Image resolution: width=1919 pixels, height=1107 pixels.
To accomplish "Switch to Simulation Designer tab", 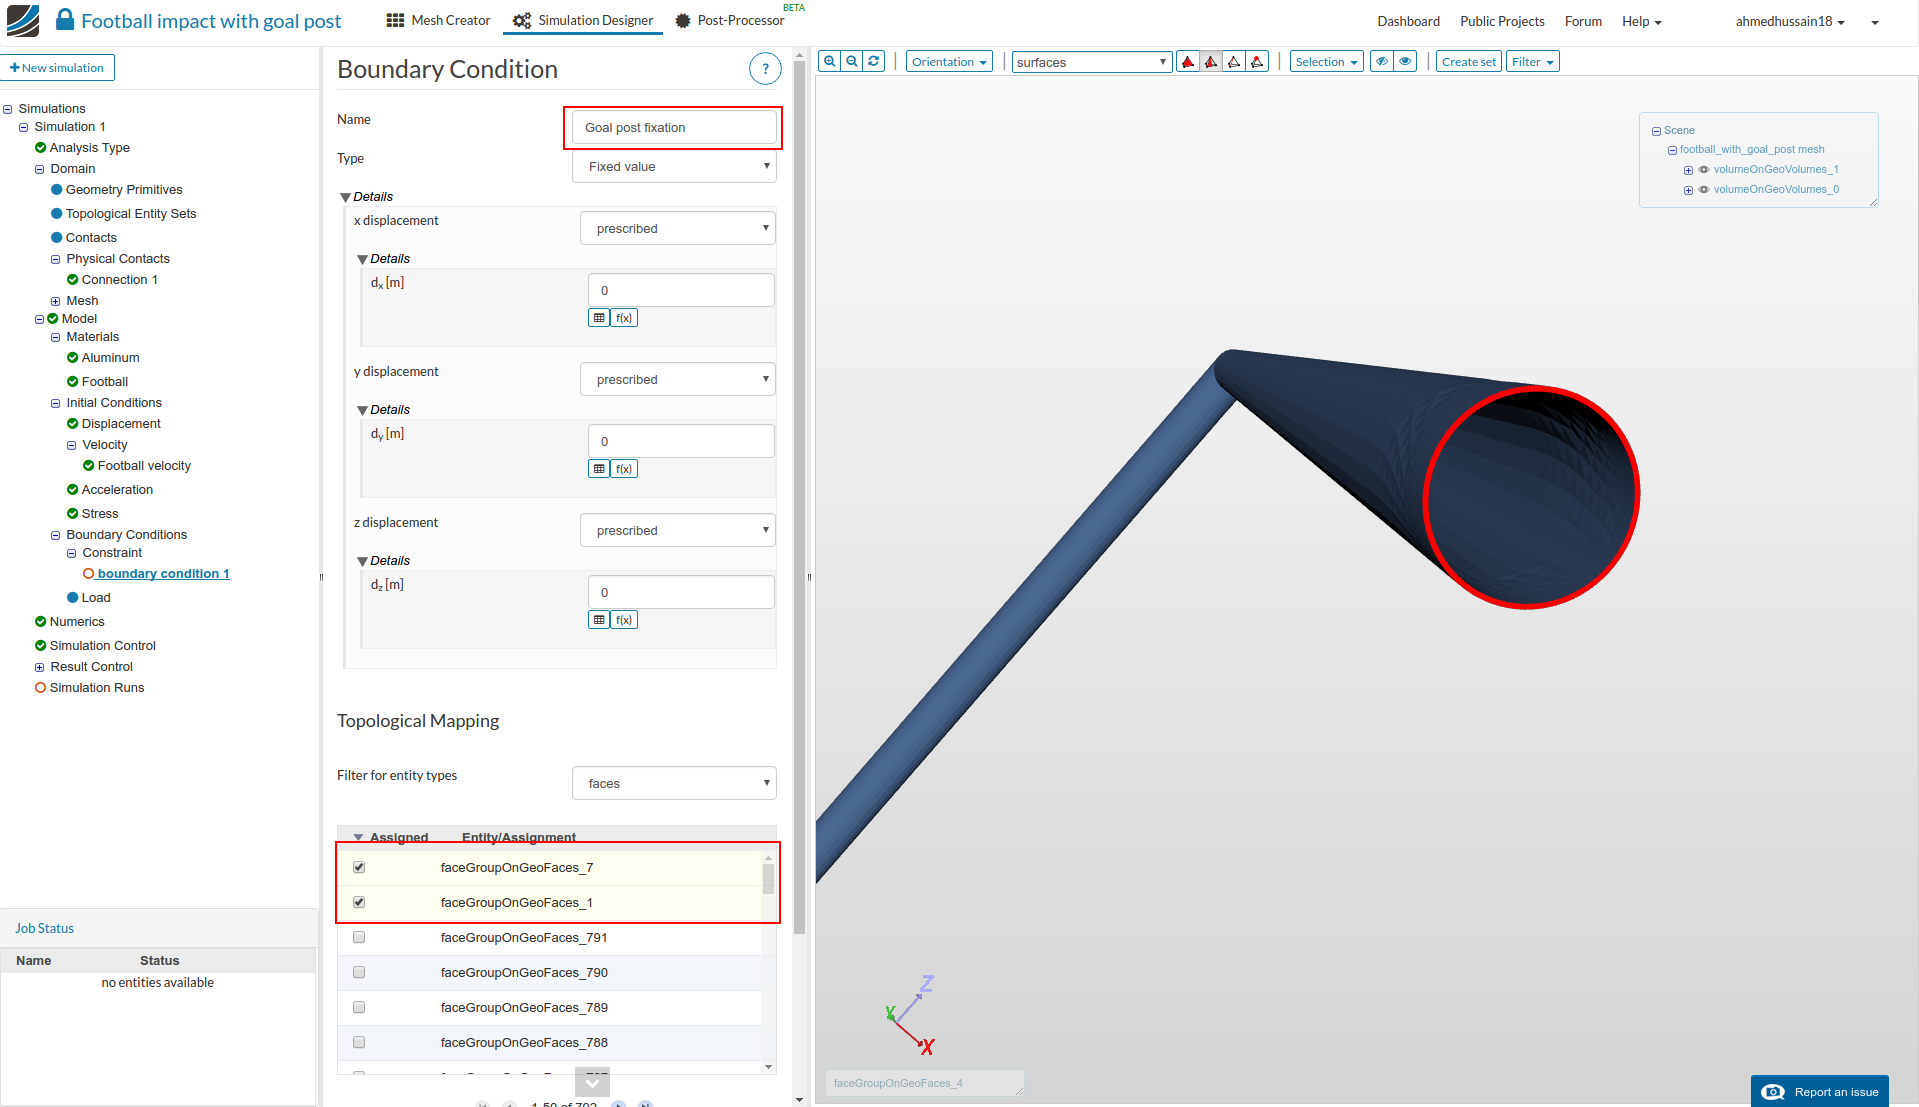I will click(583, 20).
